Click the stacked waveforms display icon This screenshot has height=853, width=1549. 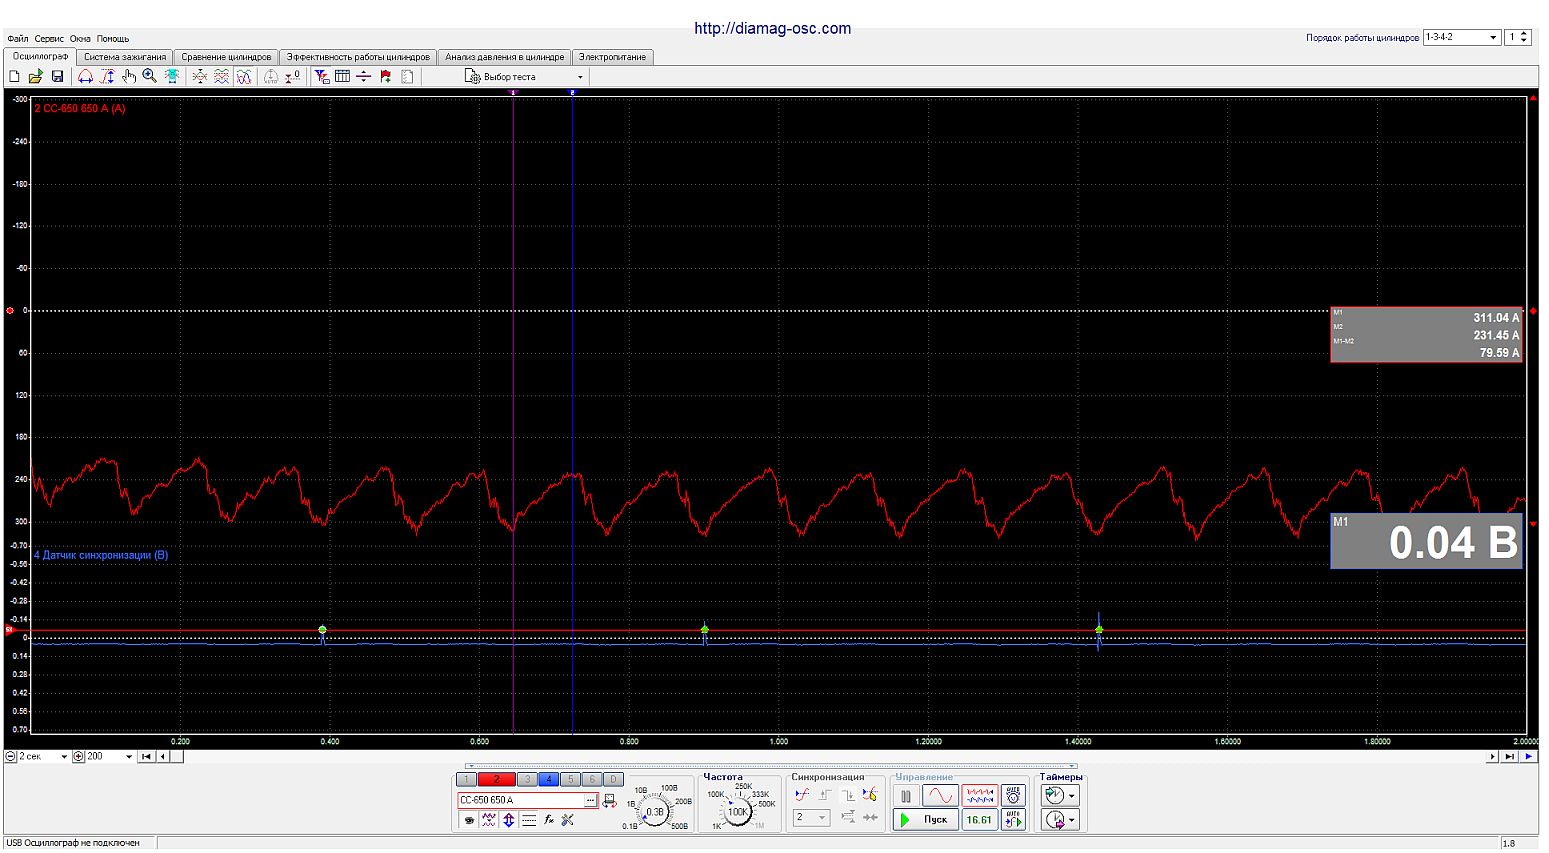pos(221,76)
